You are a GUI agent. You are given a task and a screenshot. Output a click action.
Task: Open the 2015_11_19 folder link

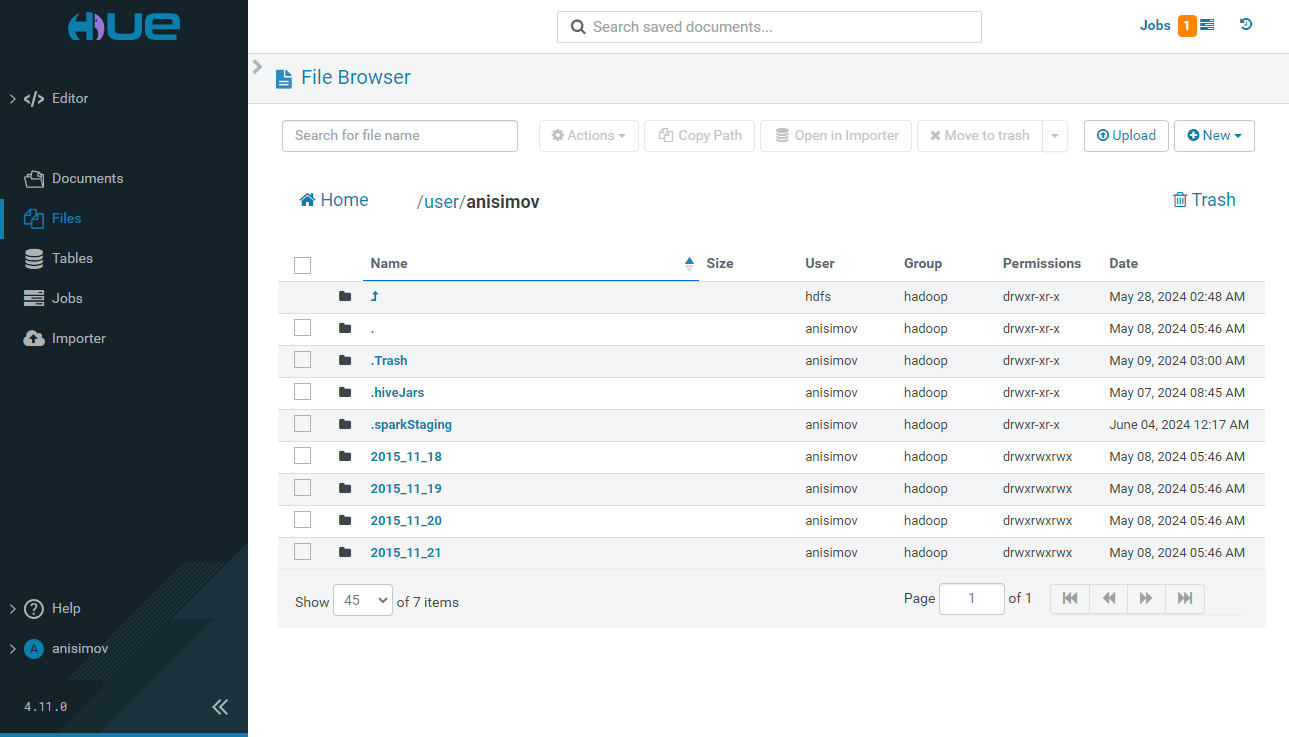tap(406, 489)
